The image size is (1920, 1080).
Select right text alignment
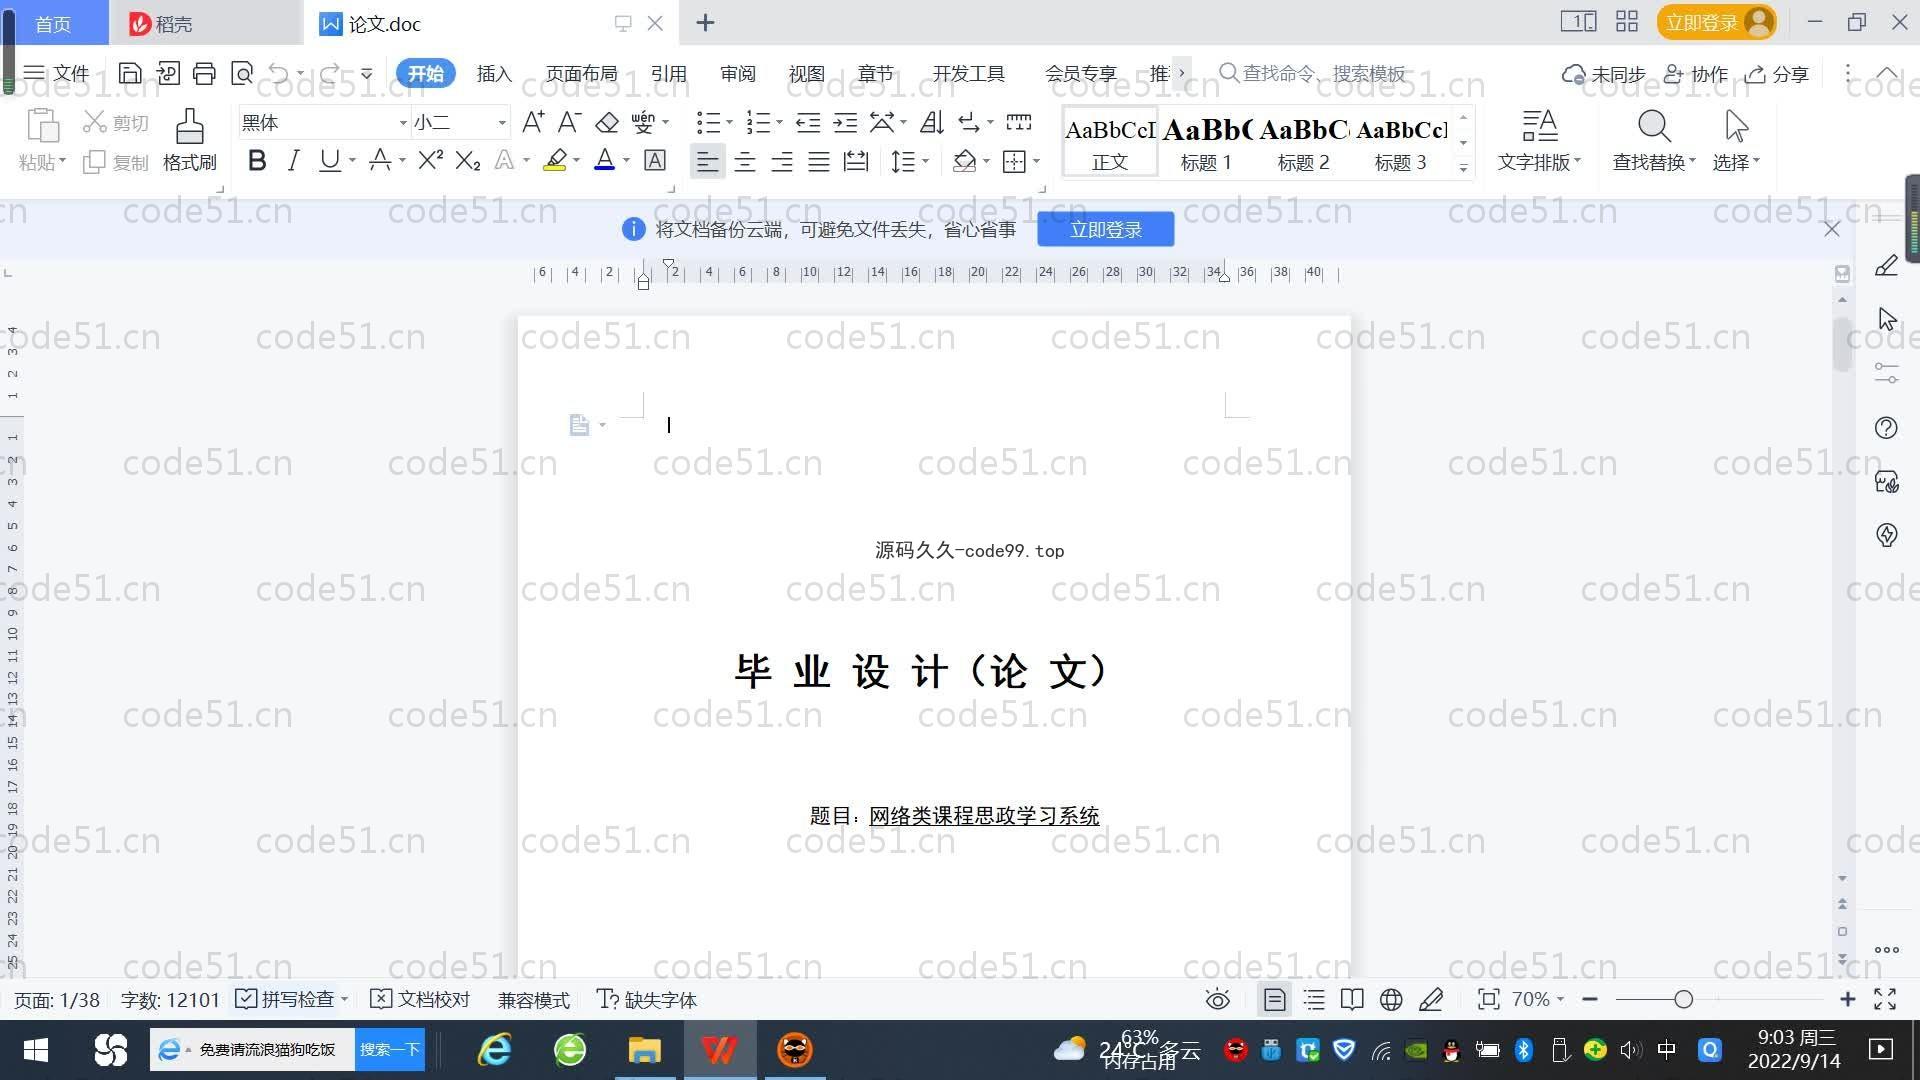tap(782, 161)
